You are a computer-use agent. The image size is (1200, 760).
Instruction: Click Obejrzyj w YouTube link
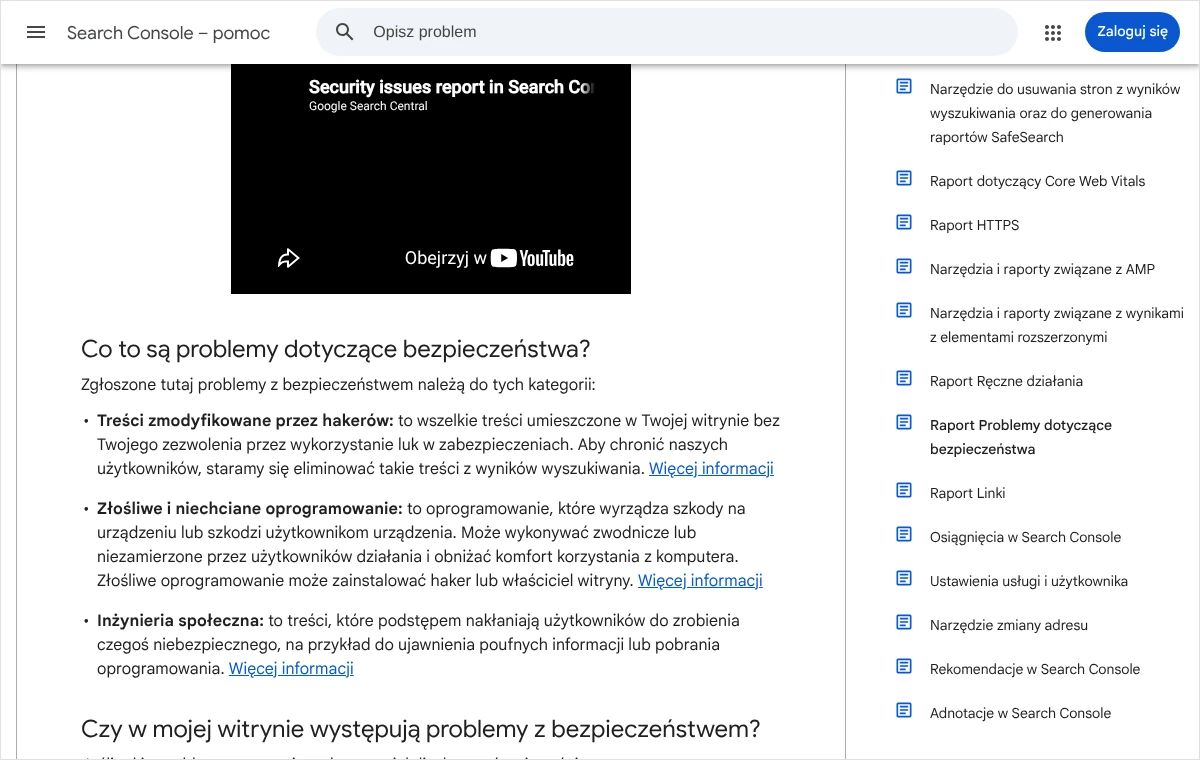pos(489,258)
